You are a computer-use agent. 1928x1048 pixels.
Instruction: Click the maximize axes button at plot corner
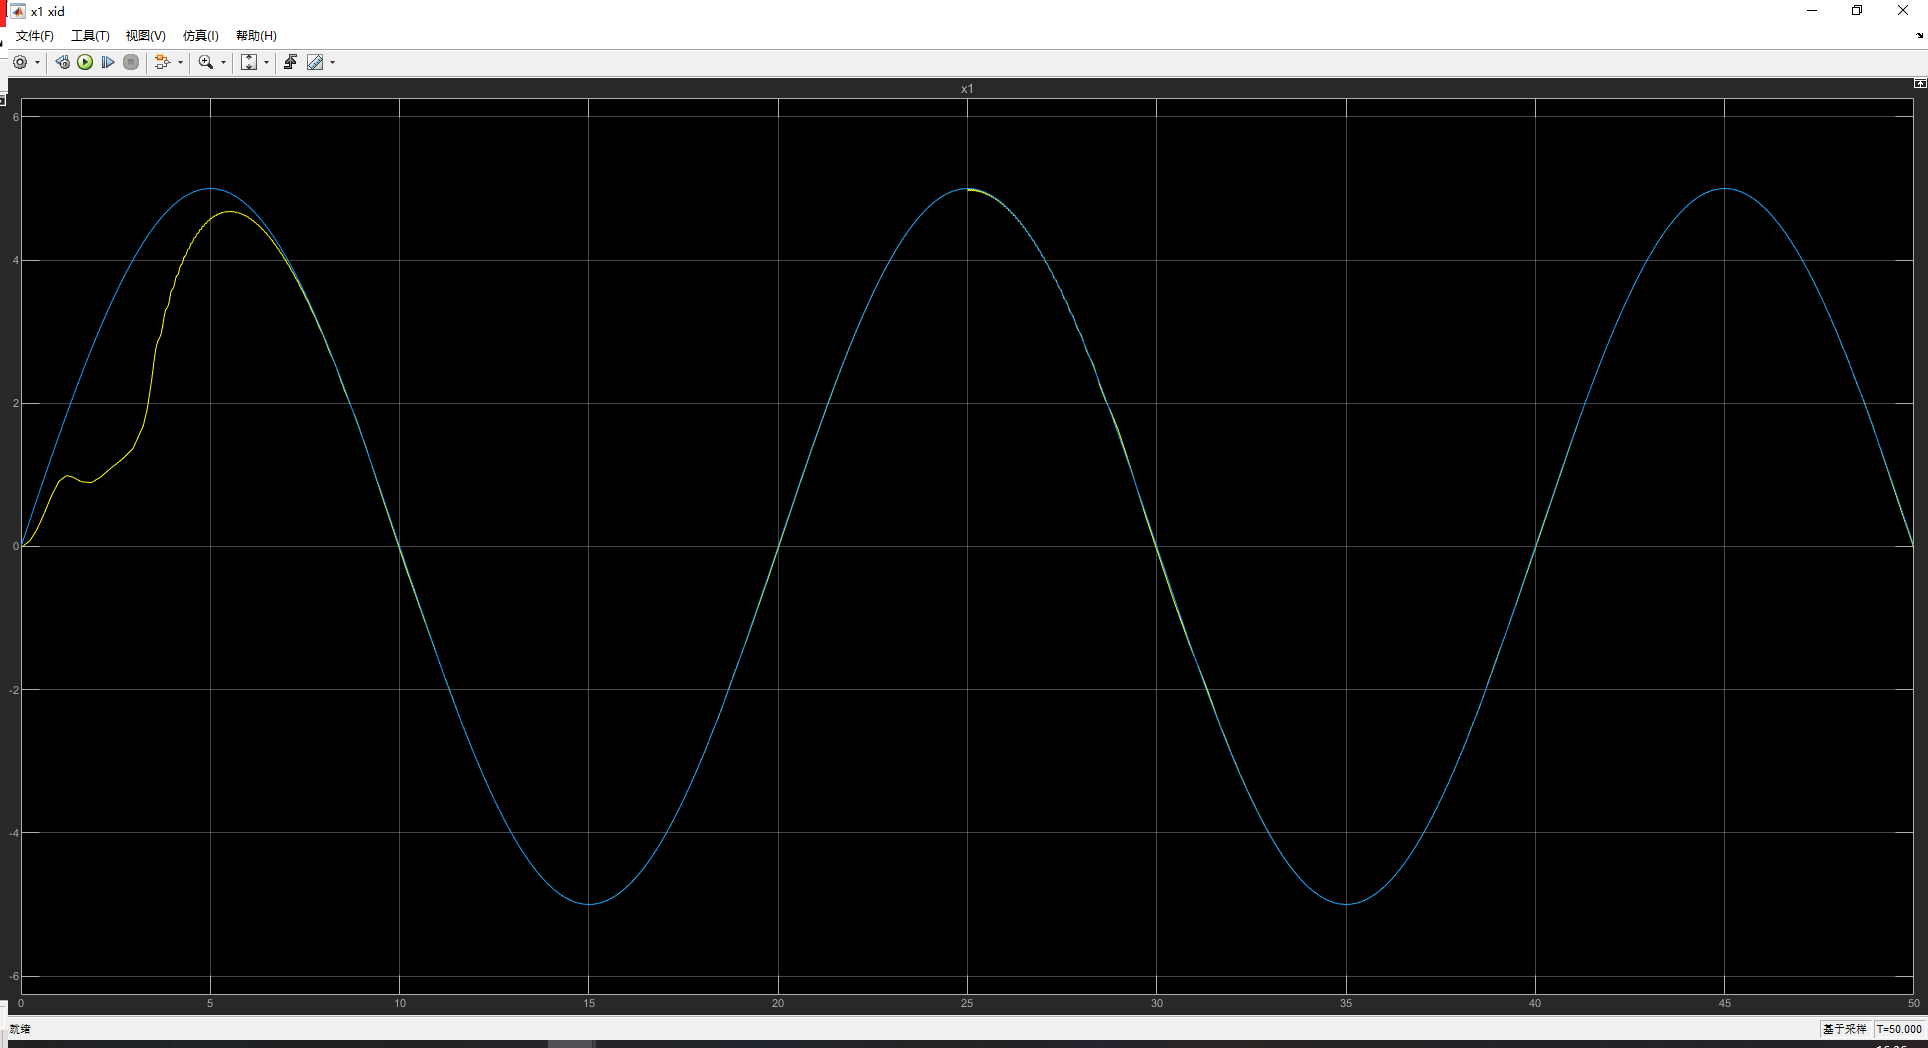point(1919,84)
